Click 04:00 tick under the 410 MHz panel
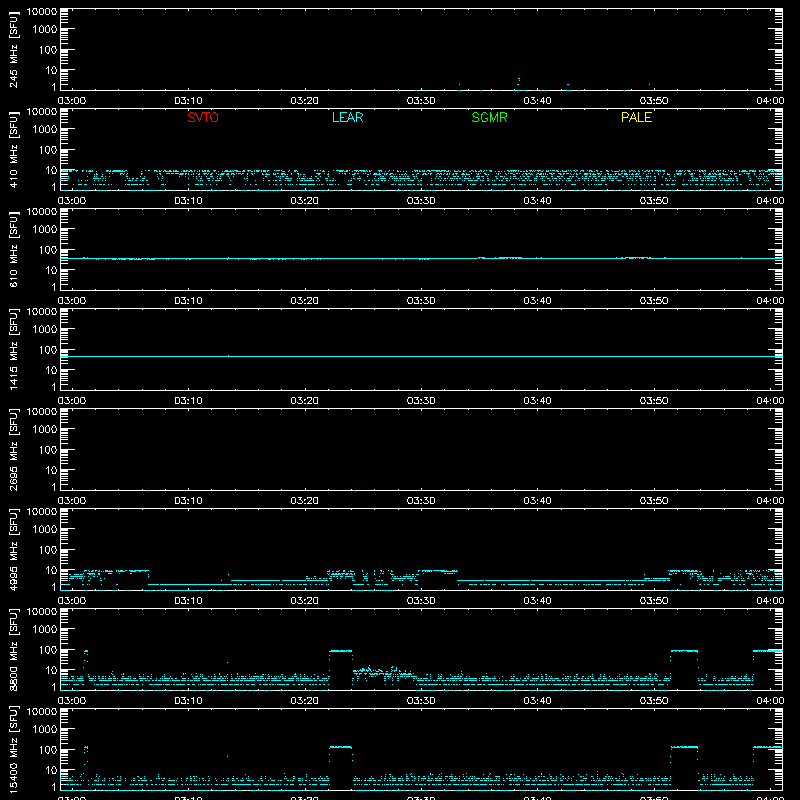The height and width of the screenshot is (800, 800). pyautogui.click(x=770, y=201)
